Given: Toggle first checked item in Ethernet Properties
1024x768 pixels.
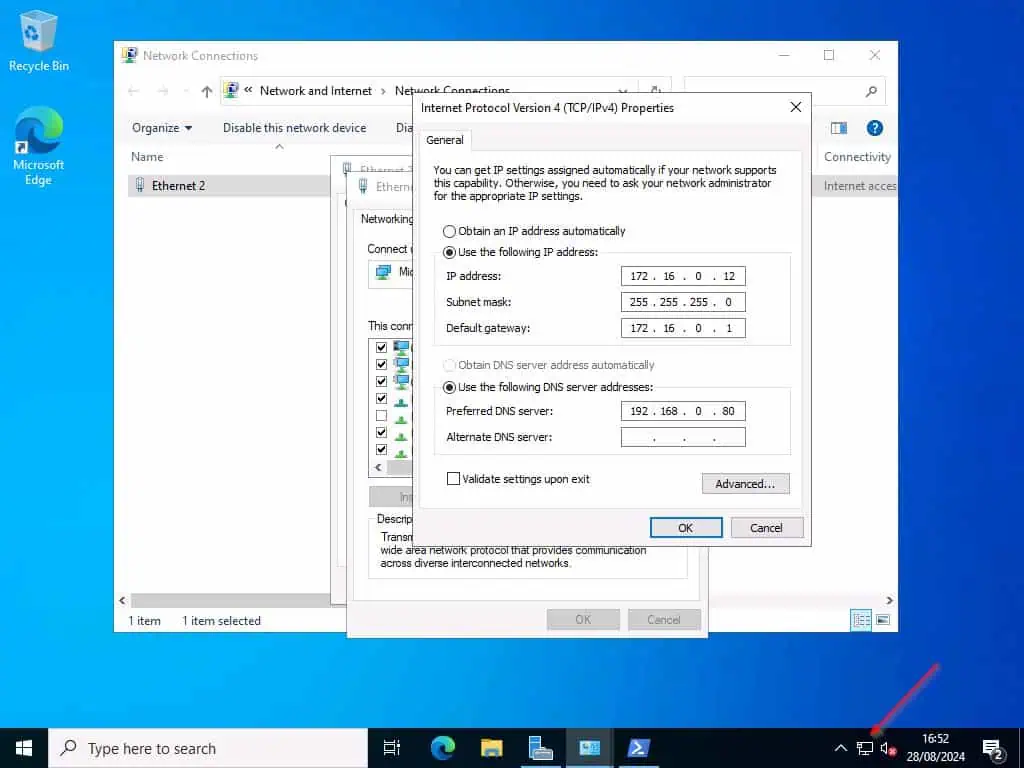Looking at the screenshot, I should 381,347.
